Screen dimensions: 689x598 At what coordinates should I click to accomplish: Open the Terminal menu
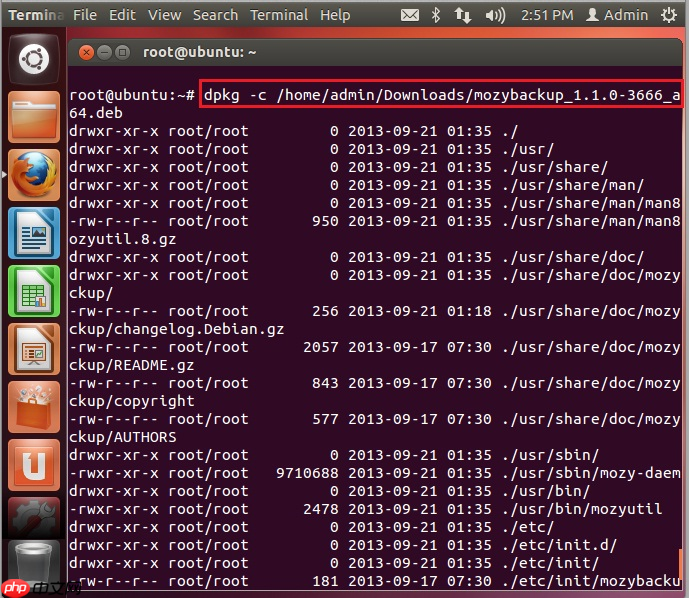[x=279, y=15]
